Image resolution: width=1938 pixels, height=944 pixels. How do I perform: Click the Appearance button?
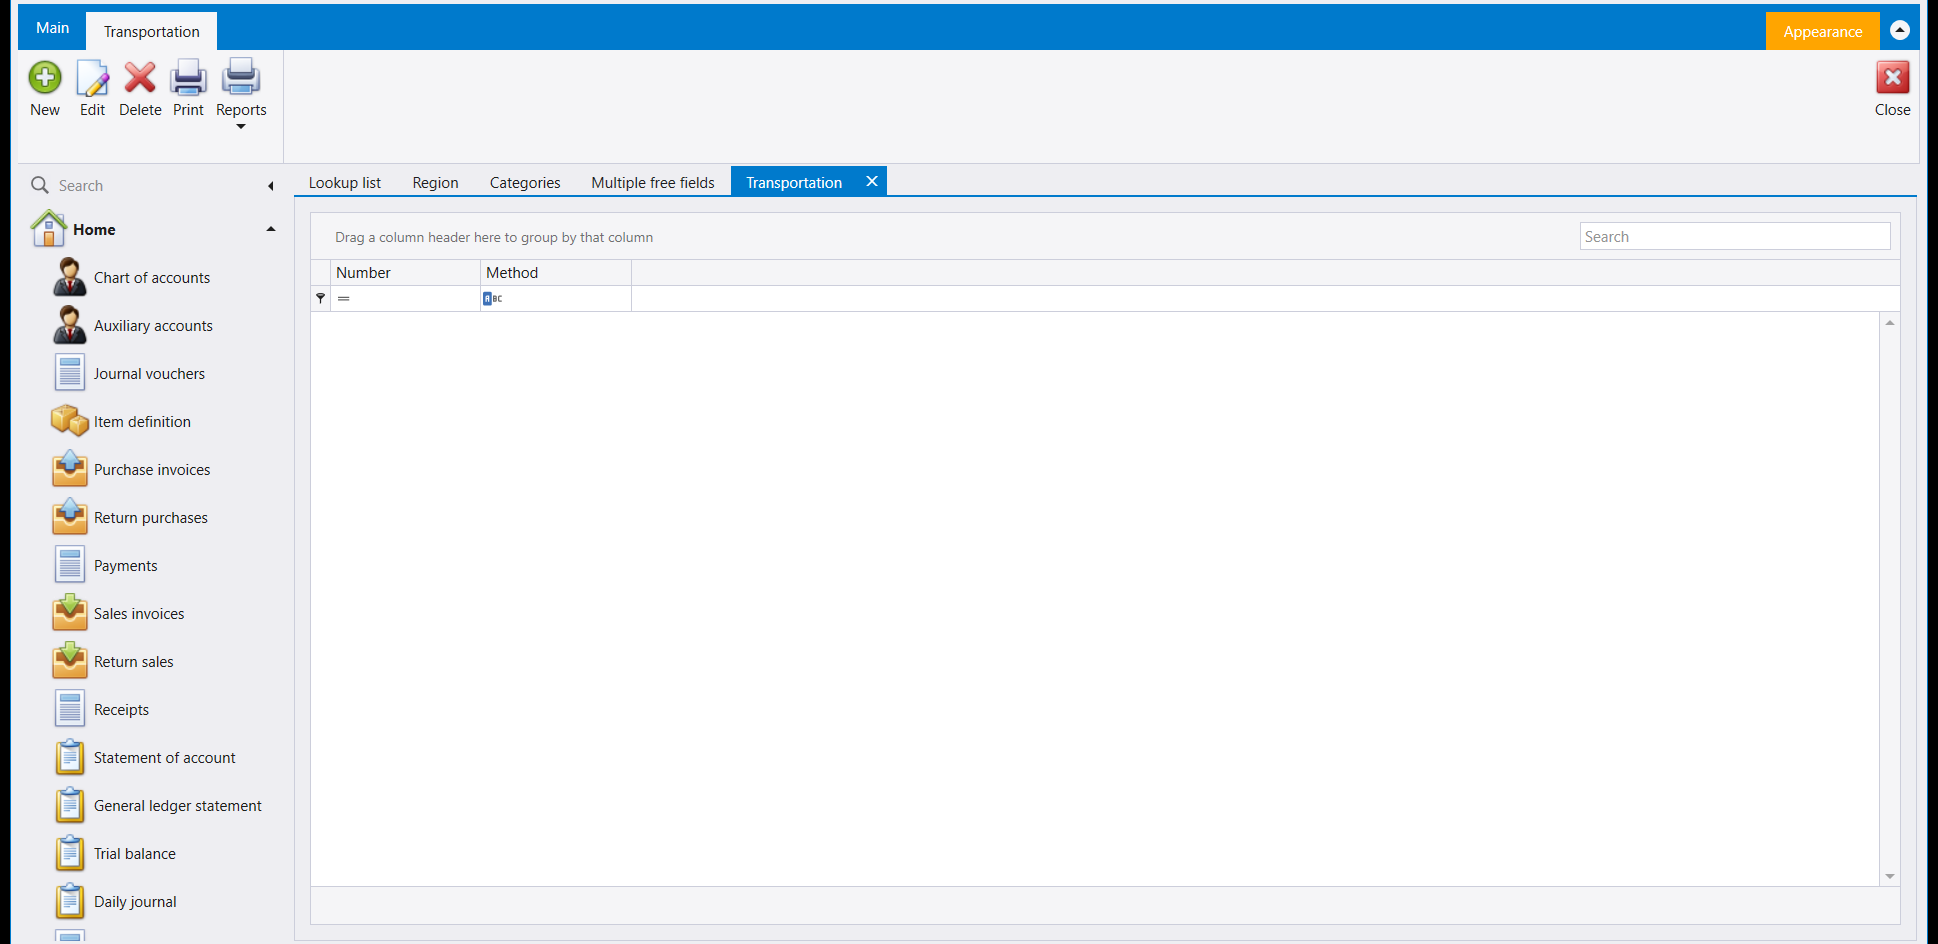click(x=1822, y=31)
